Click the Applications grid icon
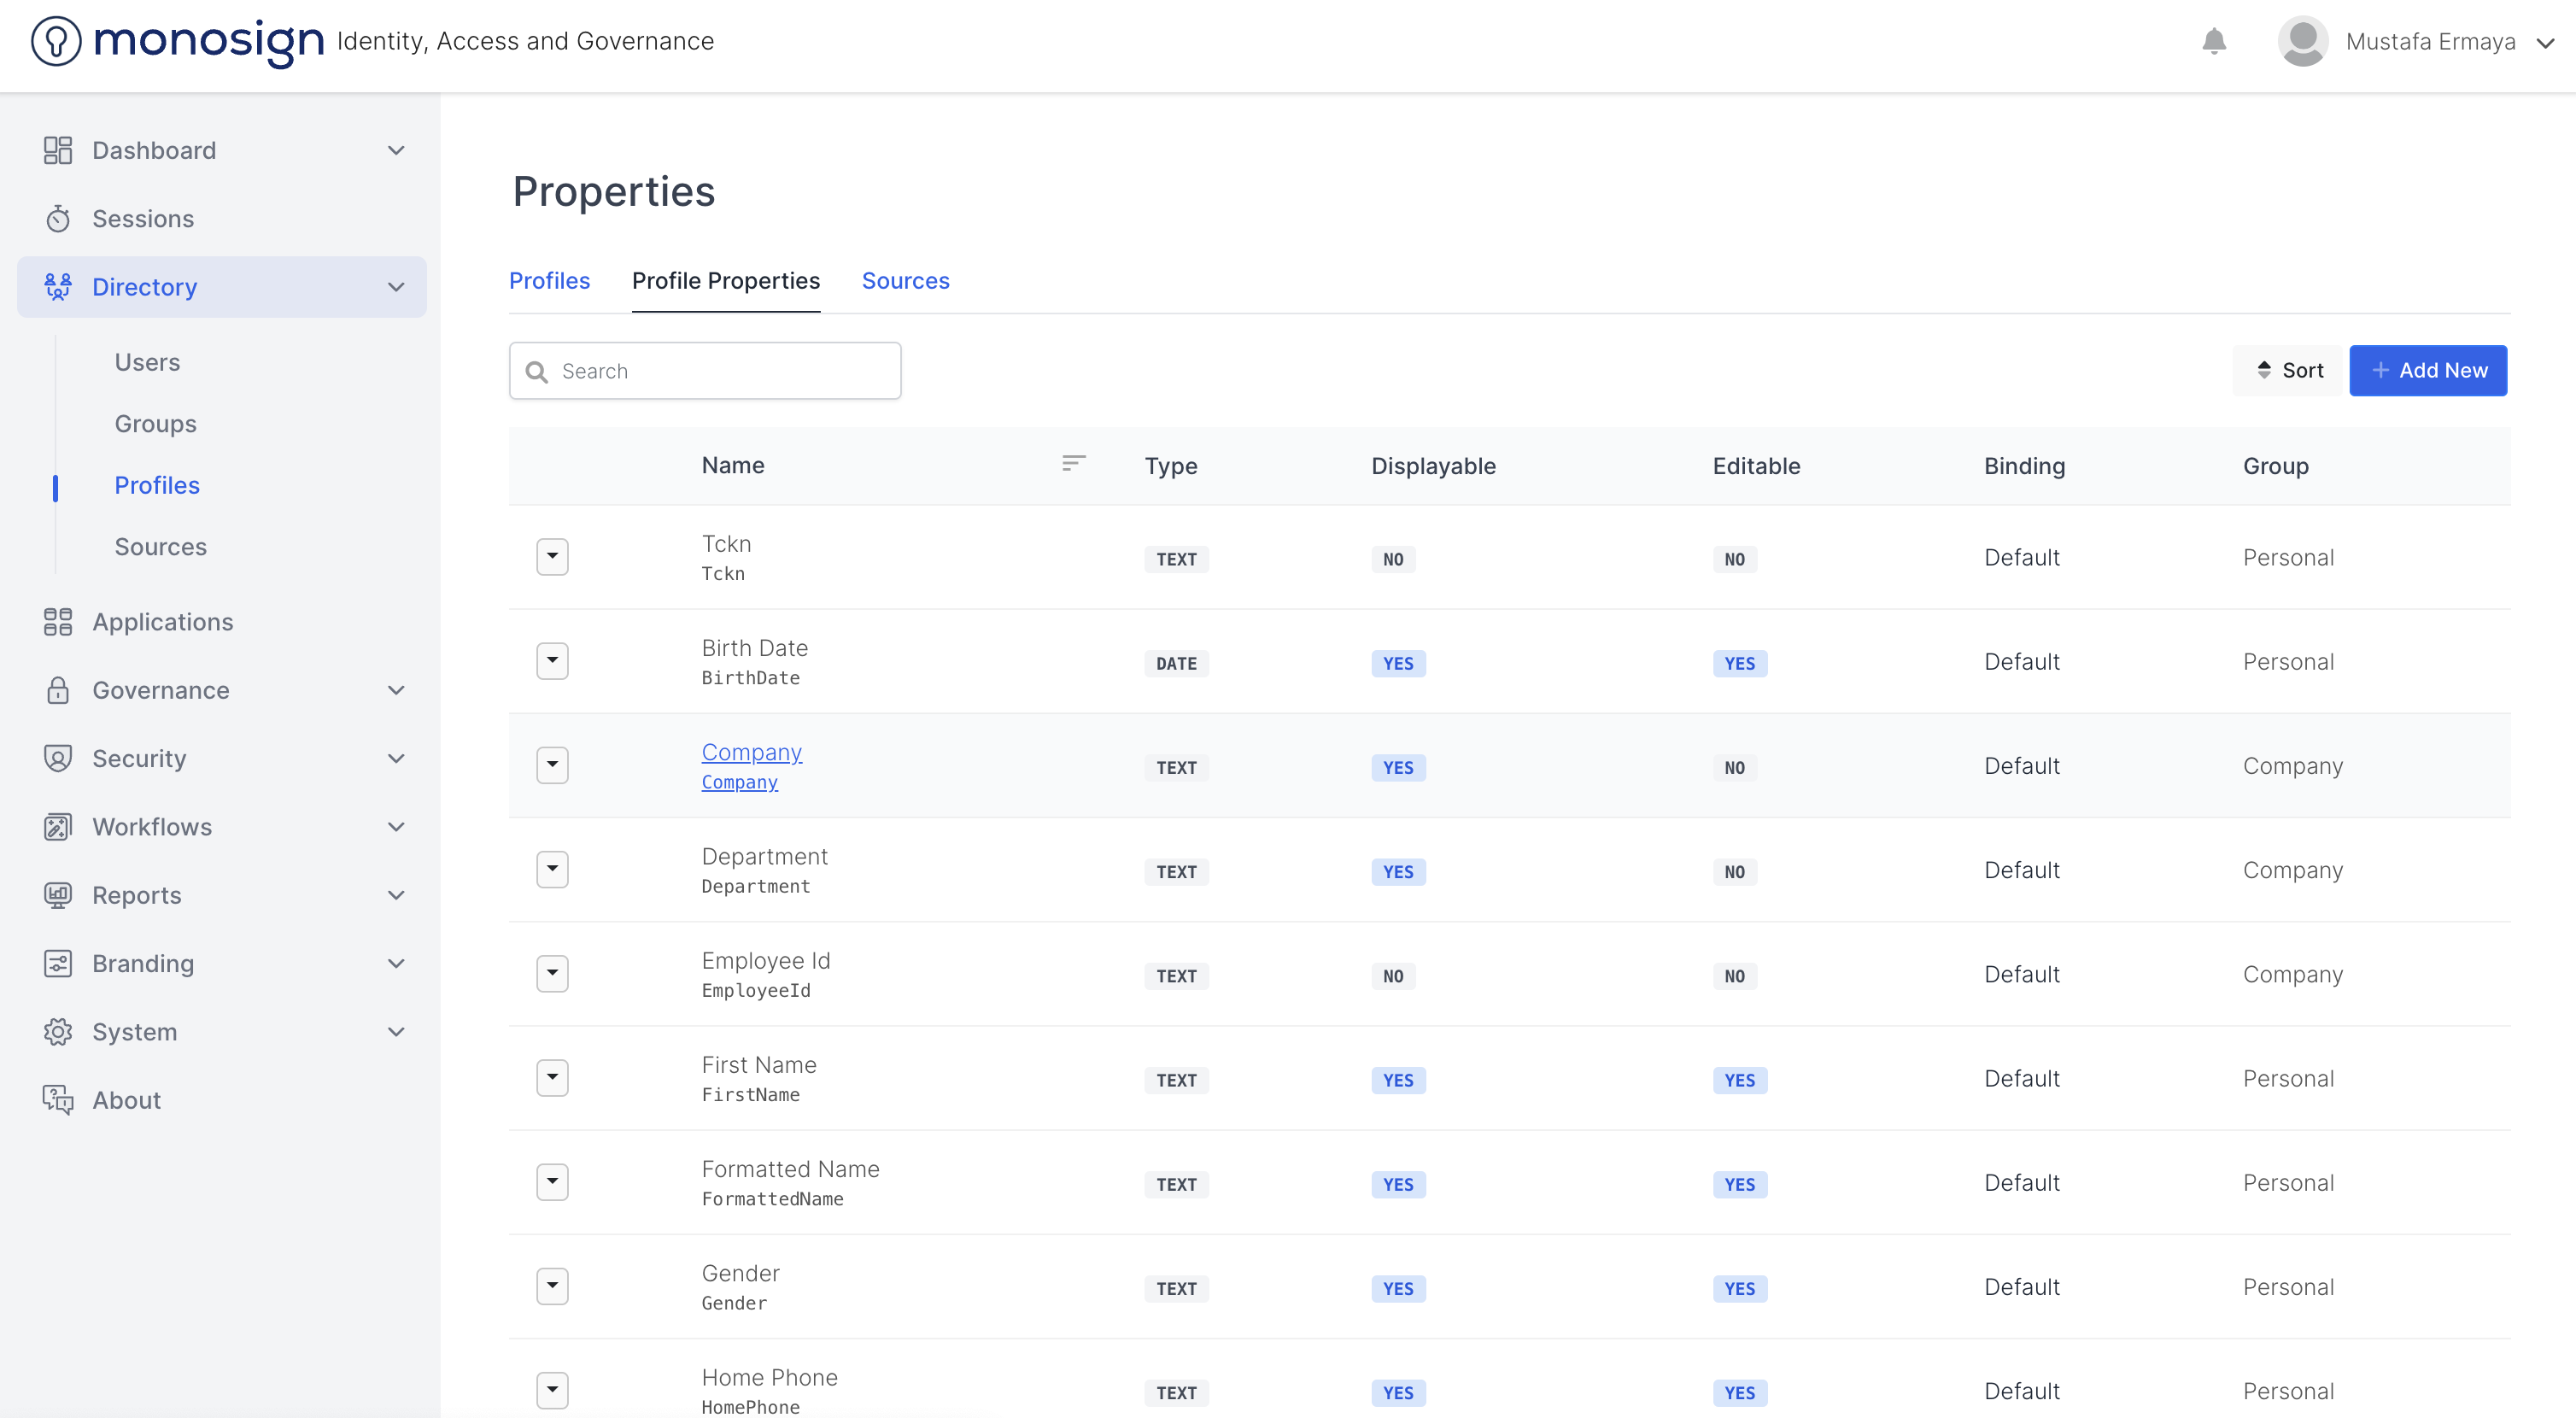 (x=58, y=622)
